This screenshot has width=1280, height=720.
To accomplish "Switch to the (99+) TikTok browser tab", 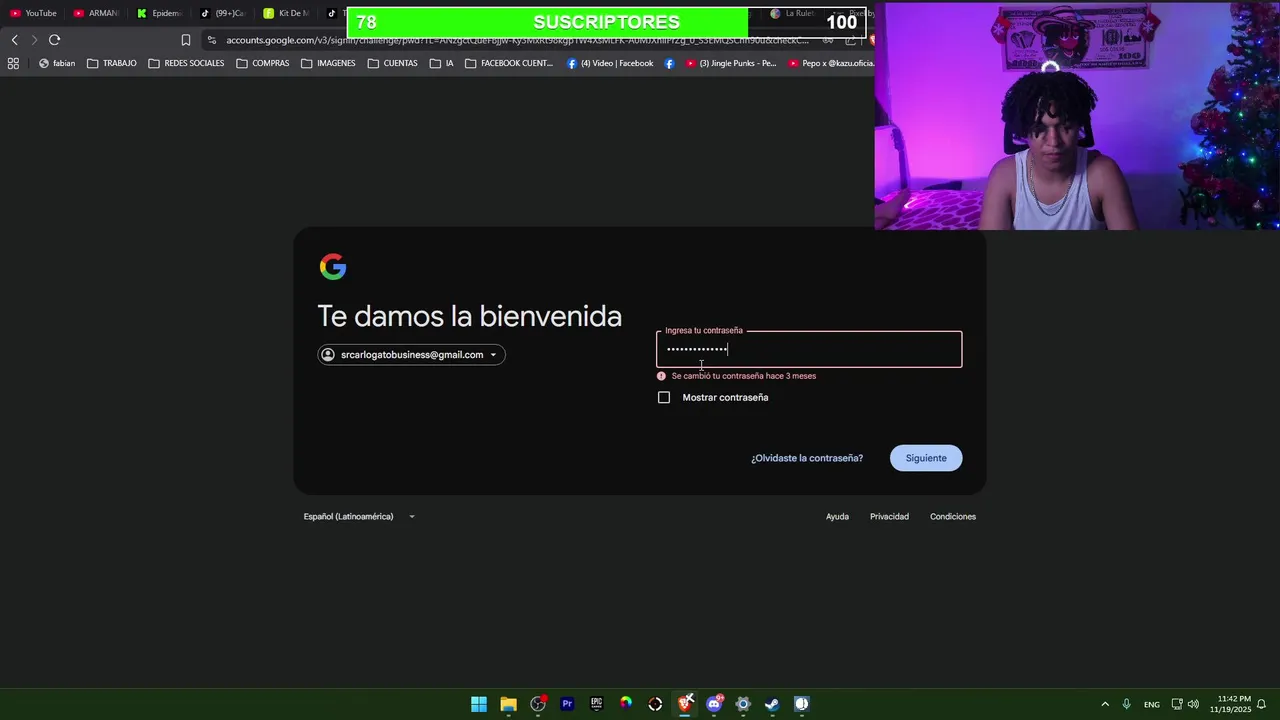I will 224,13.
